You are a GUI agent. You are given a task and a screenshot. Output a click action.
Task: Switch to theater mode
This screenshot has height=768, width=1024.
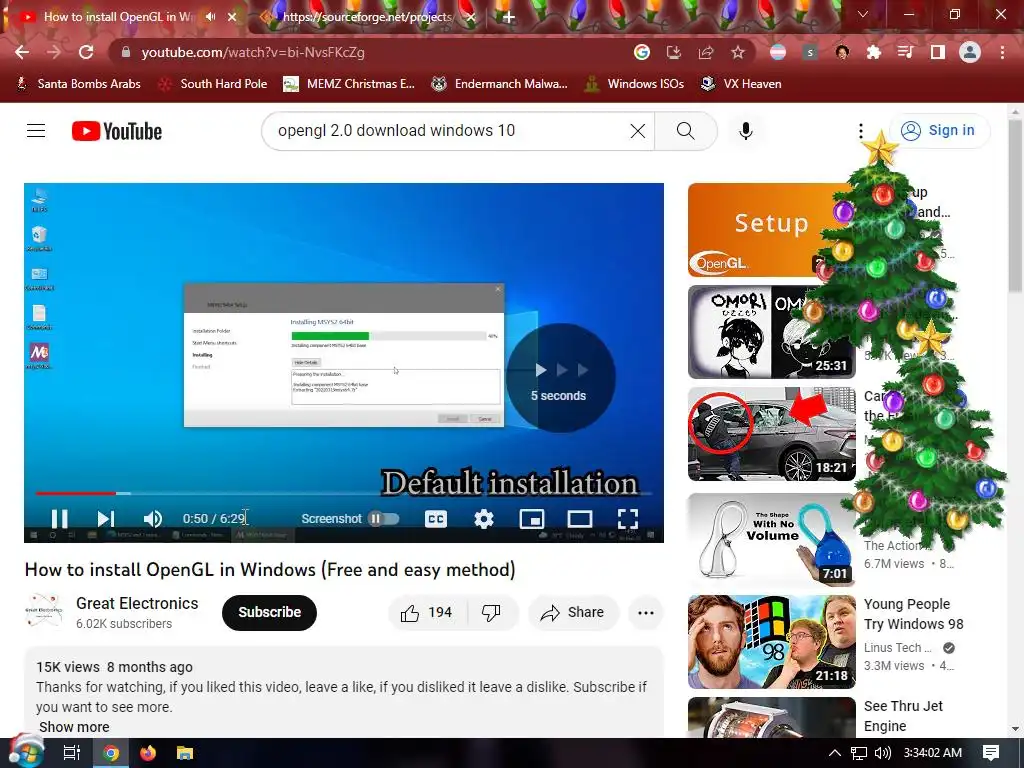[x=580, y=519]
